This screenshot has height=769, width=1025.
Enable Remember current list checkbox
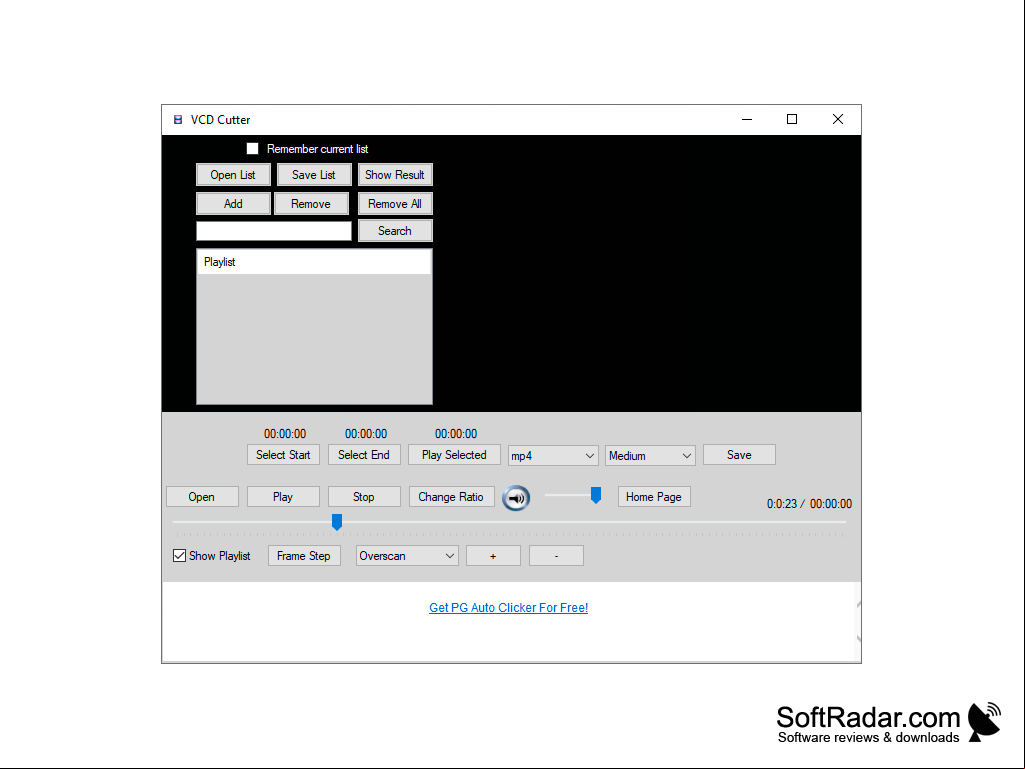pos(252,148)
